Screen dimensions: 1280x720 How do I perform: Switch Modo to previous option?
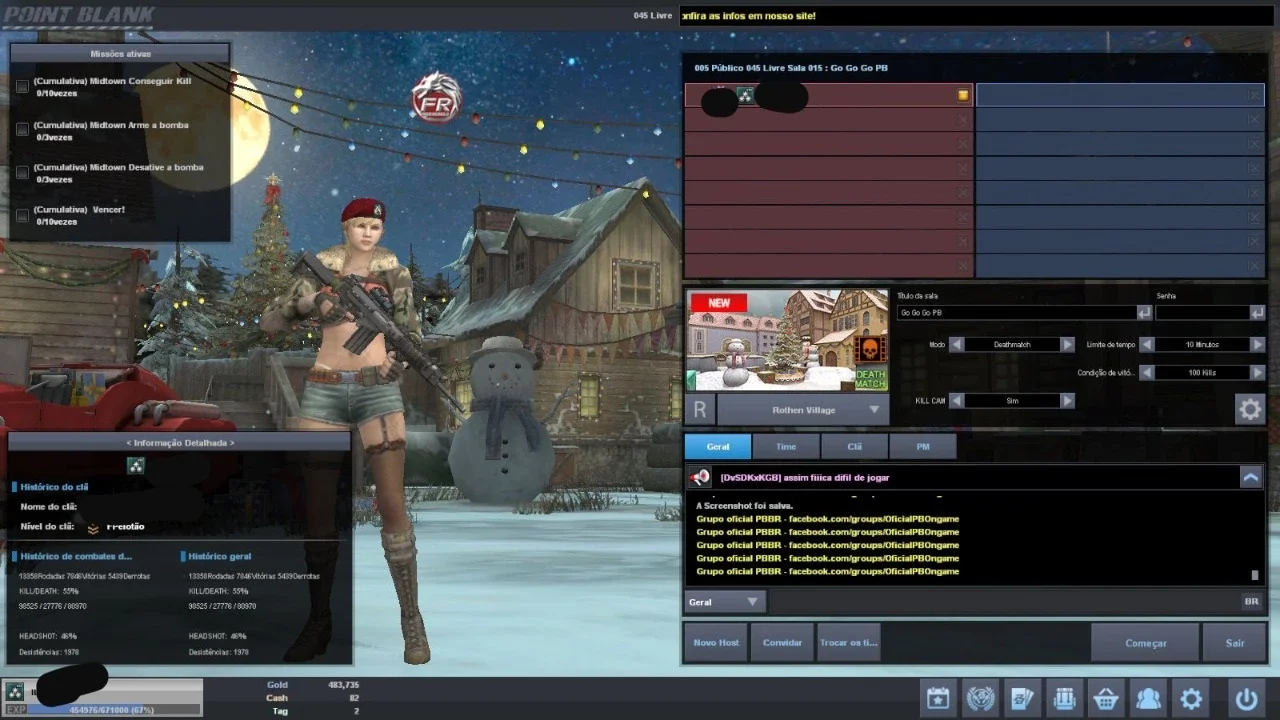point(956,344)
